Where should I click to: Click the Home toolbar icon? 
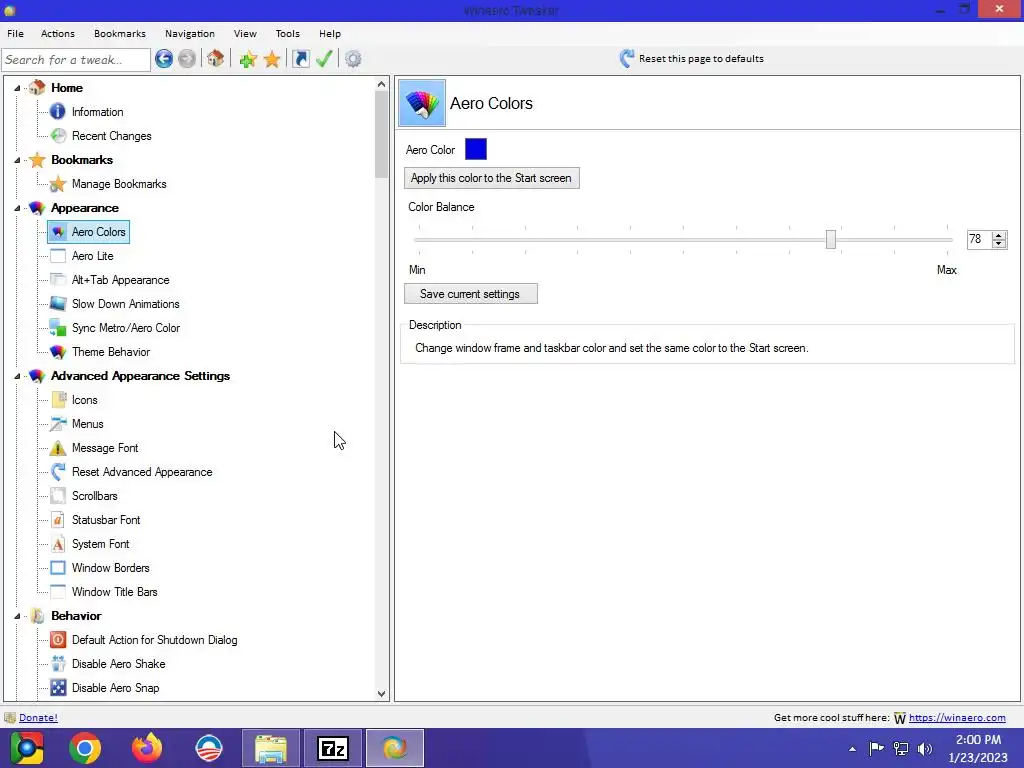point(216,59)
